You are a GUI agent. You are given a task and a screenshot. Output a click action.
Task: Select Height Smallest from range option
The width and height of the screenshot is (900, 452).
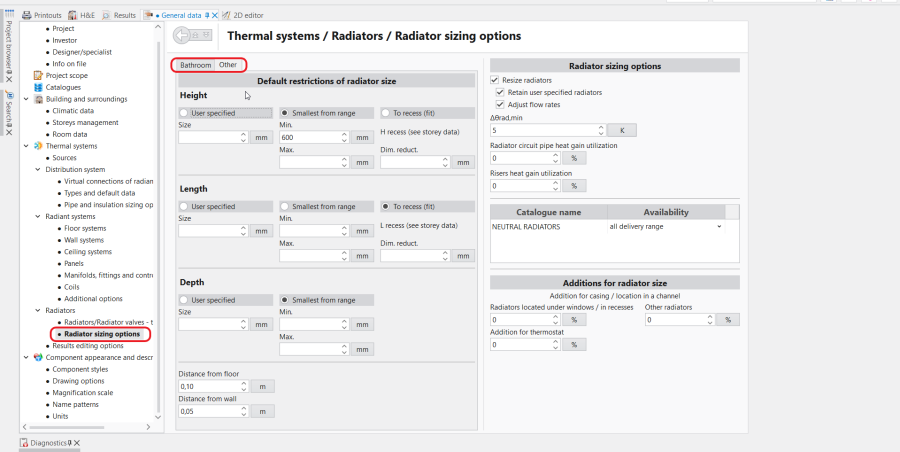tap(285, 113)
